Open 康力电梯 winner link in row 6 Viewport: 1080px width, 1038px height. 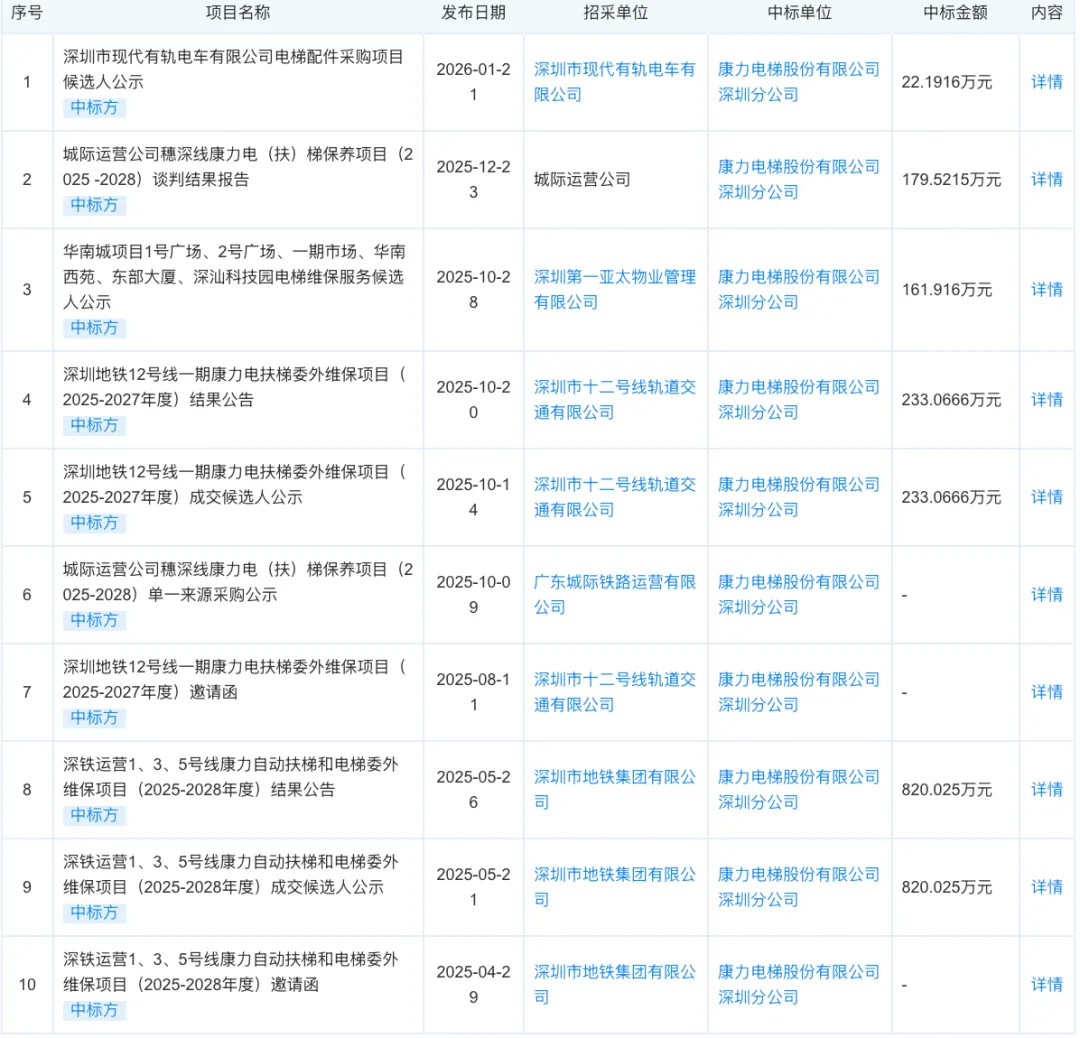pos(798,595)
